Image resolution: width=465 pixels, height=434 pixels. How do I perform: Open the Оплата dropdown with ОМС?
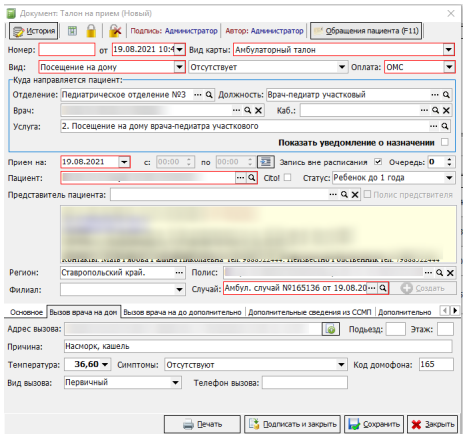449,67
